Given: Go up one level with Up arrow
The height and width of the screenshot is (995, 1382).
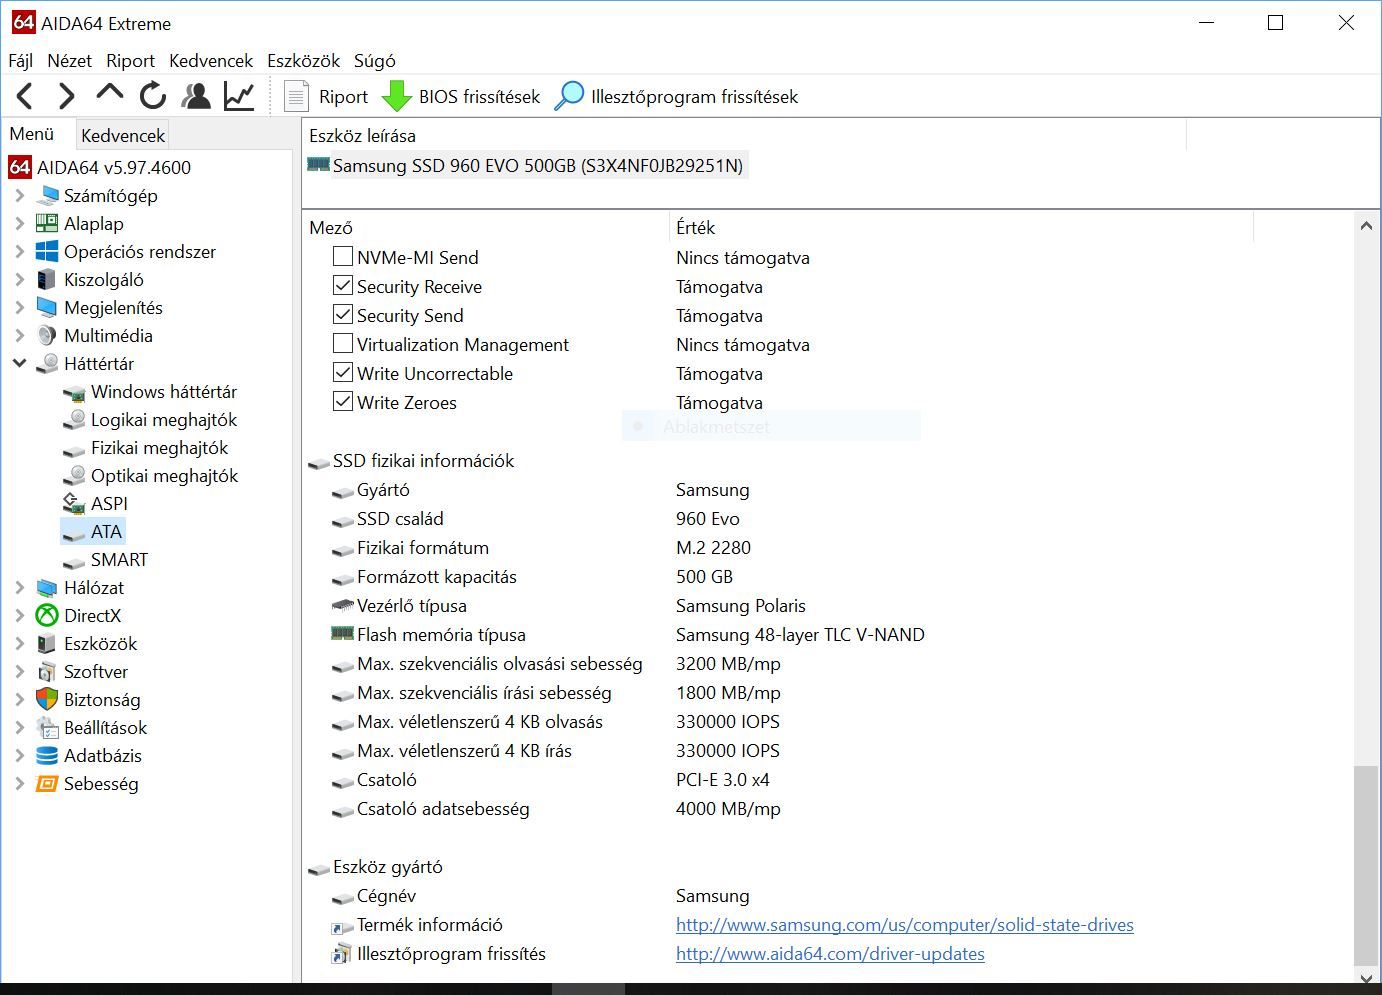Looking at the screenshot, I should (109, 94).
